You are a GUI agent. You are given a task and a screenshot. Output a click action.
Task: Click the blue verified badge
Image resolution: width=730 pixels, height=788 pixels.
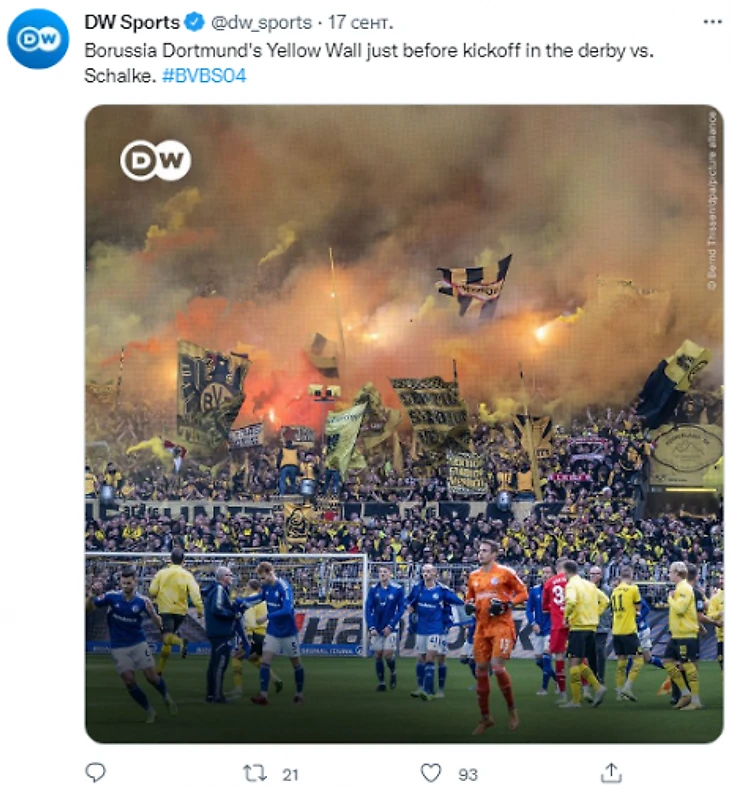tap(194, 23)
